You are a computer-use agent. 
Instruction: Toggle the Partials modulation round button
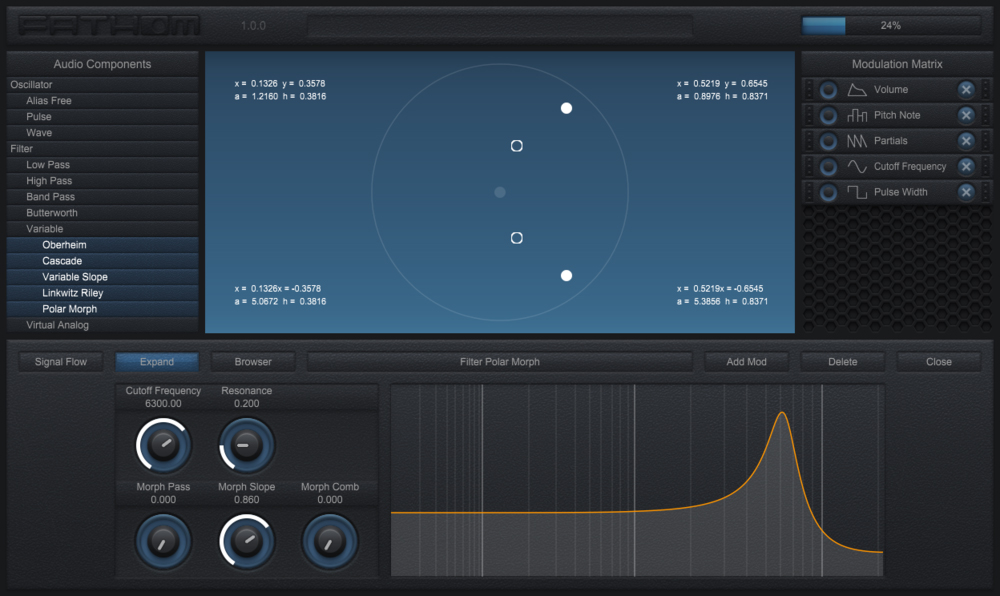(x=828, y=141)
